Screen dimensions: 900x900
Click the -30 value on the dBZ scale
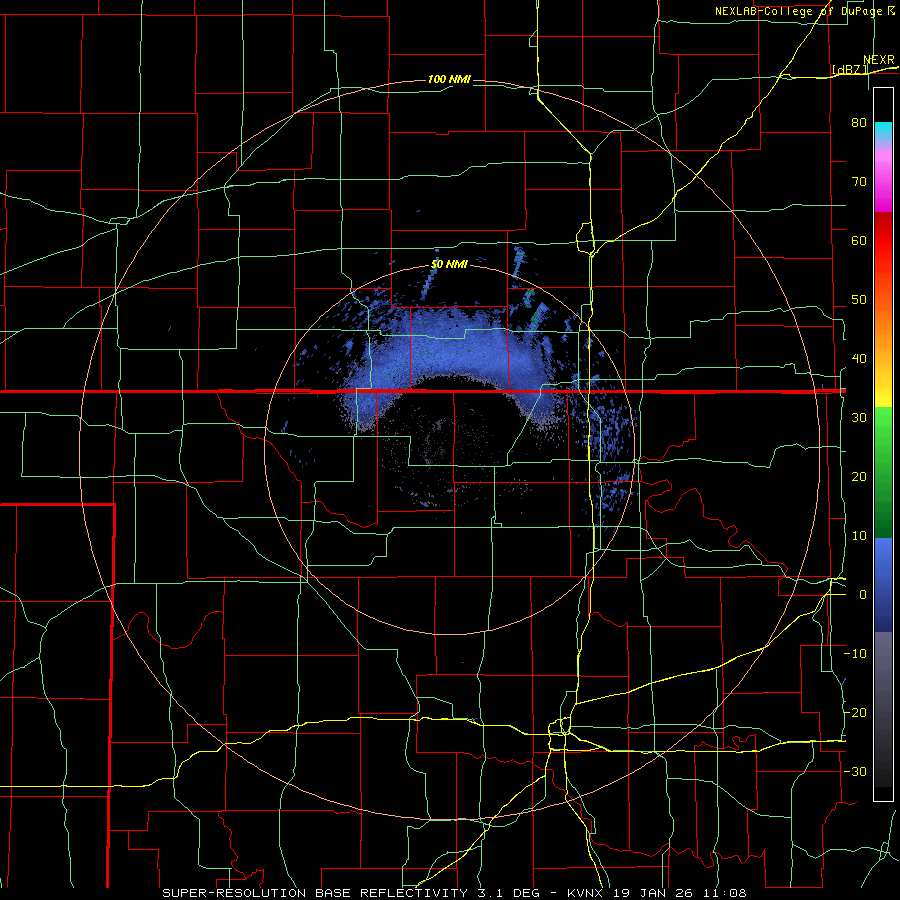pyautogui.click(x=855, y=771)
